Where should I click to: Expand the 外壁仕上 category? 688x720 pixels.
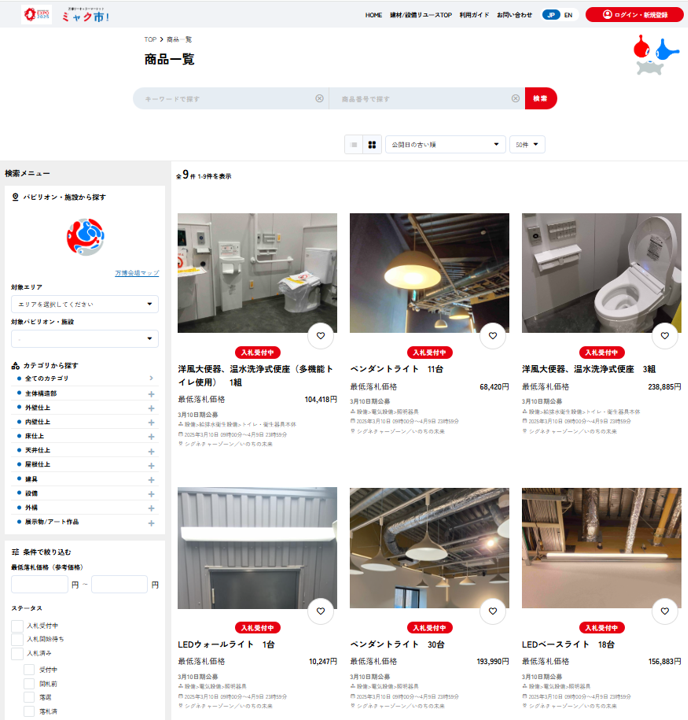point(151,408)
